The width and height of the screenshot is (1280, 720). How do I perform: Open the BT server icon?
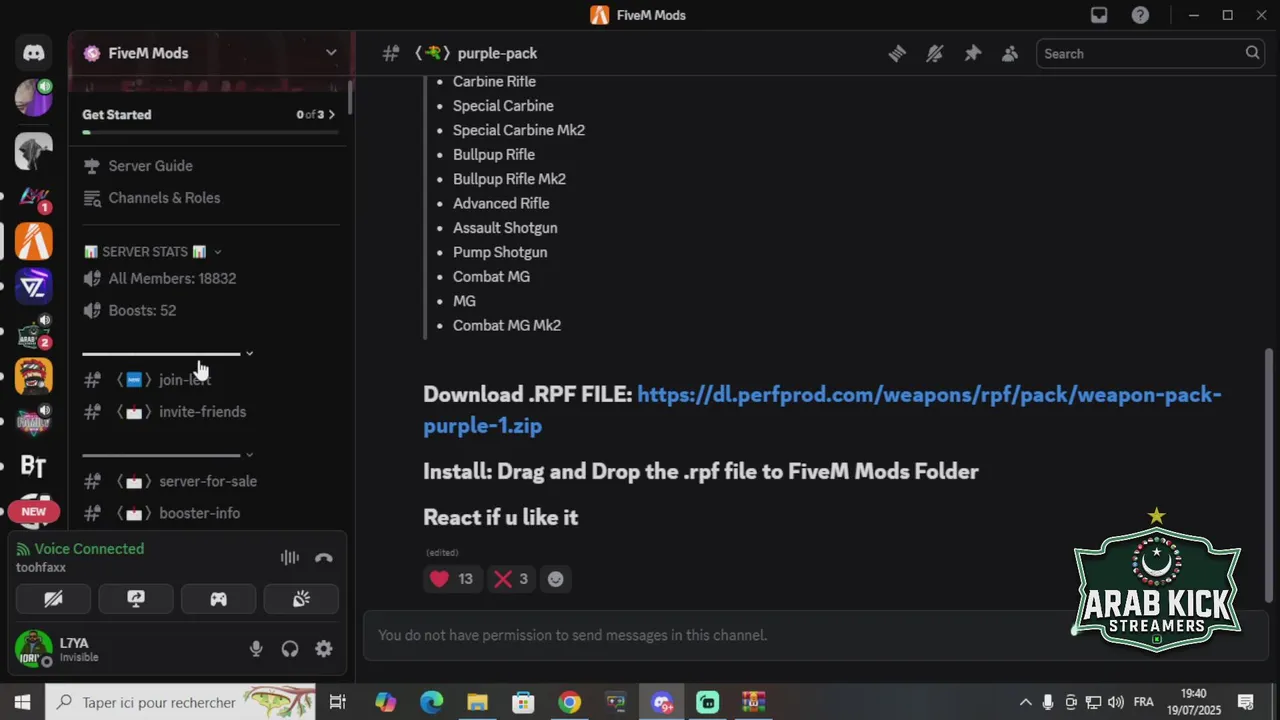(34, 466)
